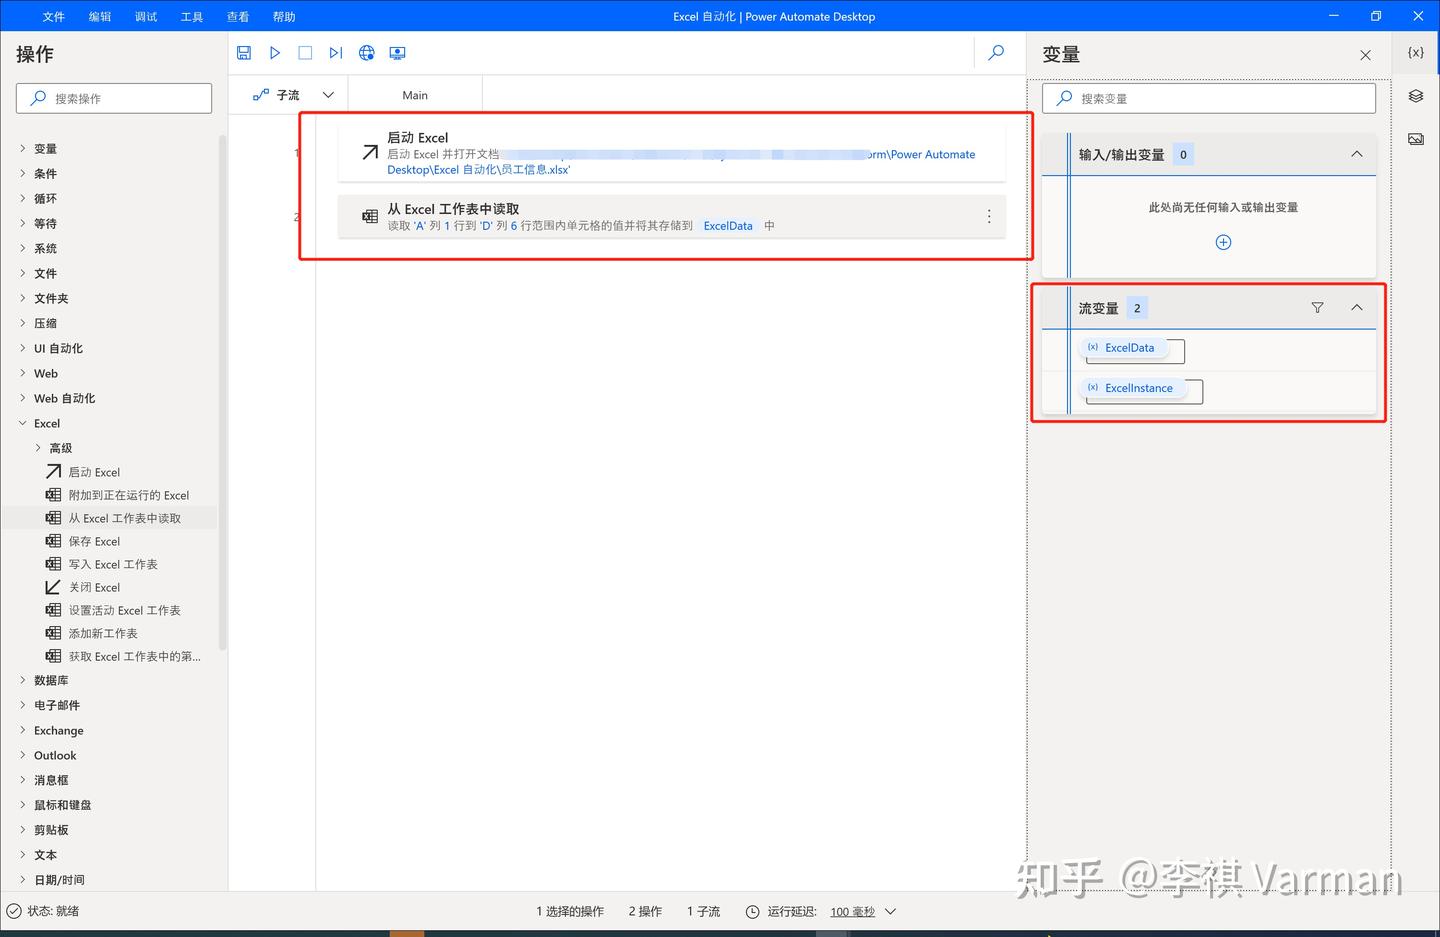Run the flow with the play icon
1440x937 pixels.
(x=274, y=52)
